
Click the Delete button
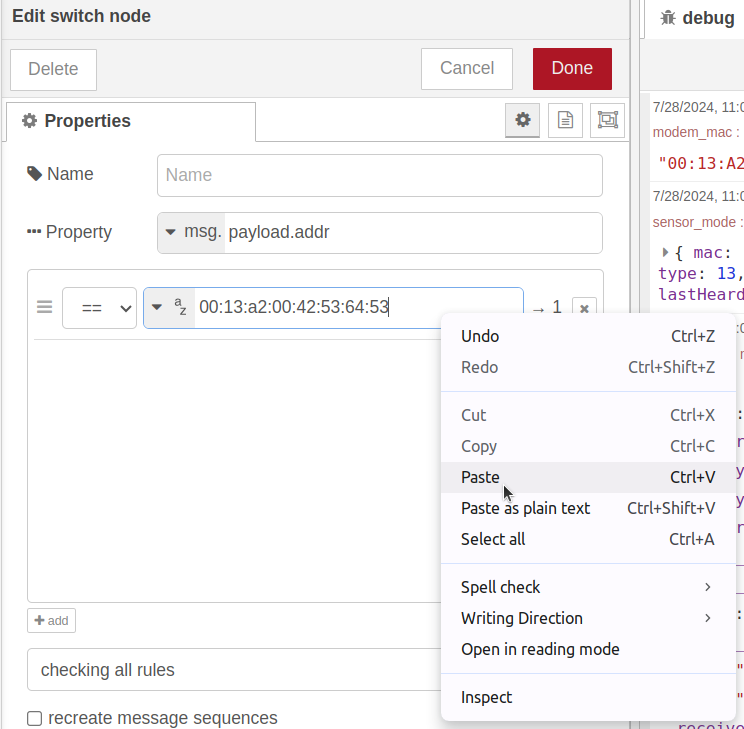point(53,69)
